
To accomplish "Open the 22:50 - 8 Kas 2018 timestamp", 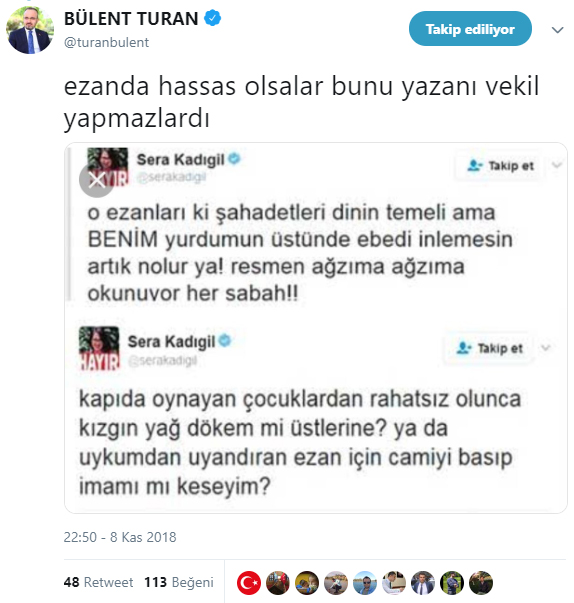I will pos(120,537).
